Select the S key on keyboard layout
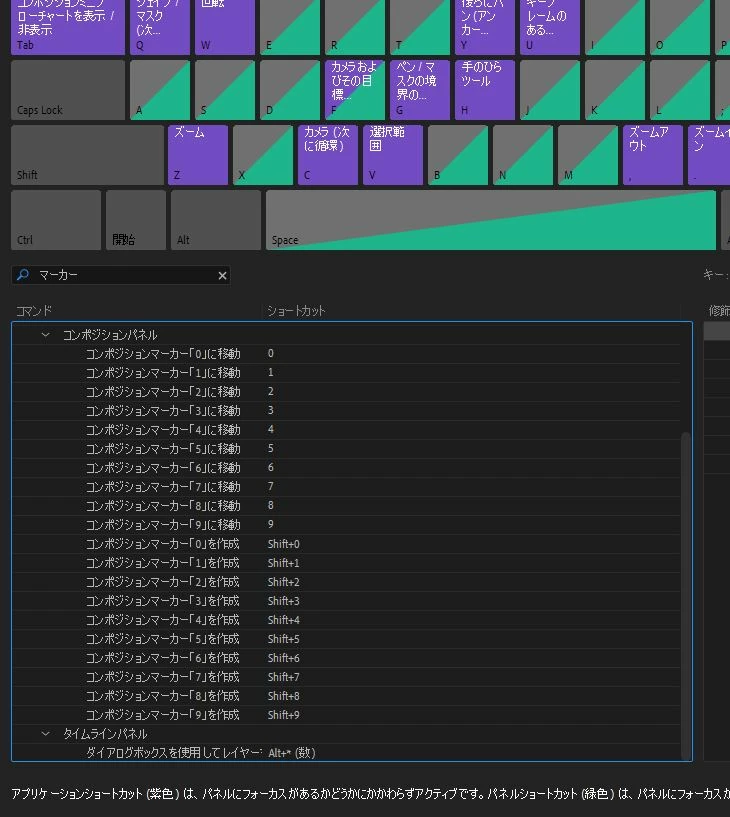 coord(225,90)
